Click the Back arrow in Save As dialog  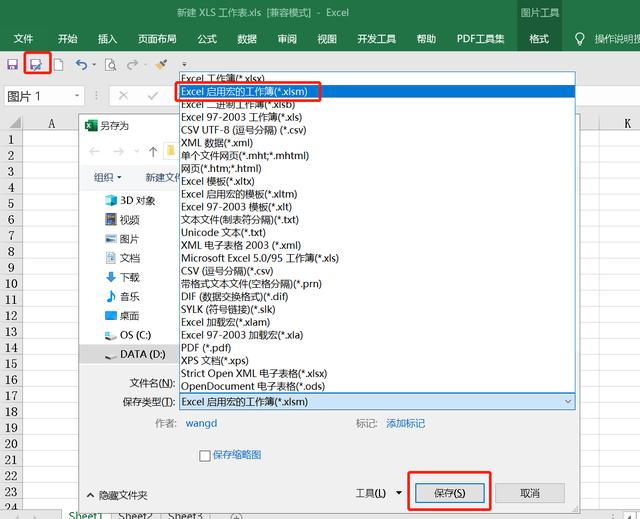pos(94,152)
